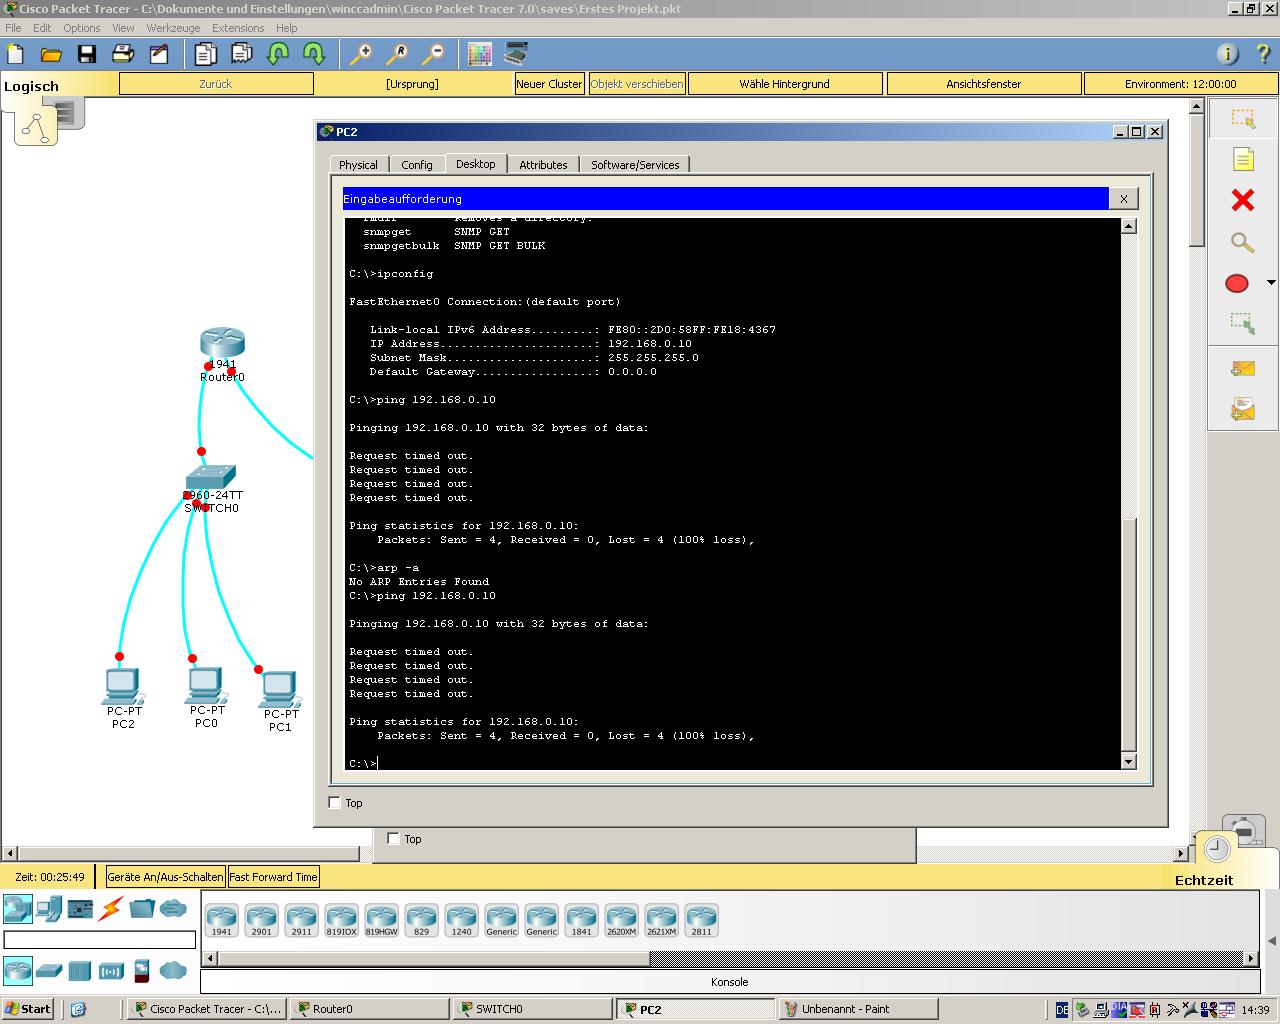This screenshot has height=1024, width=1280.
Task: Pick the Resize Shape tool
Action: [1243, 324]
